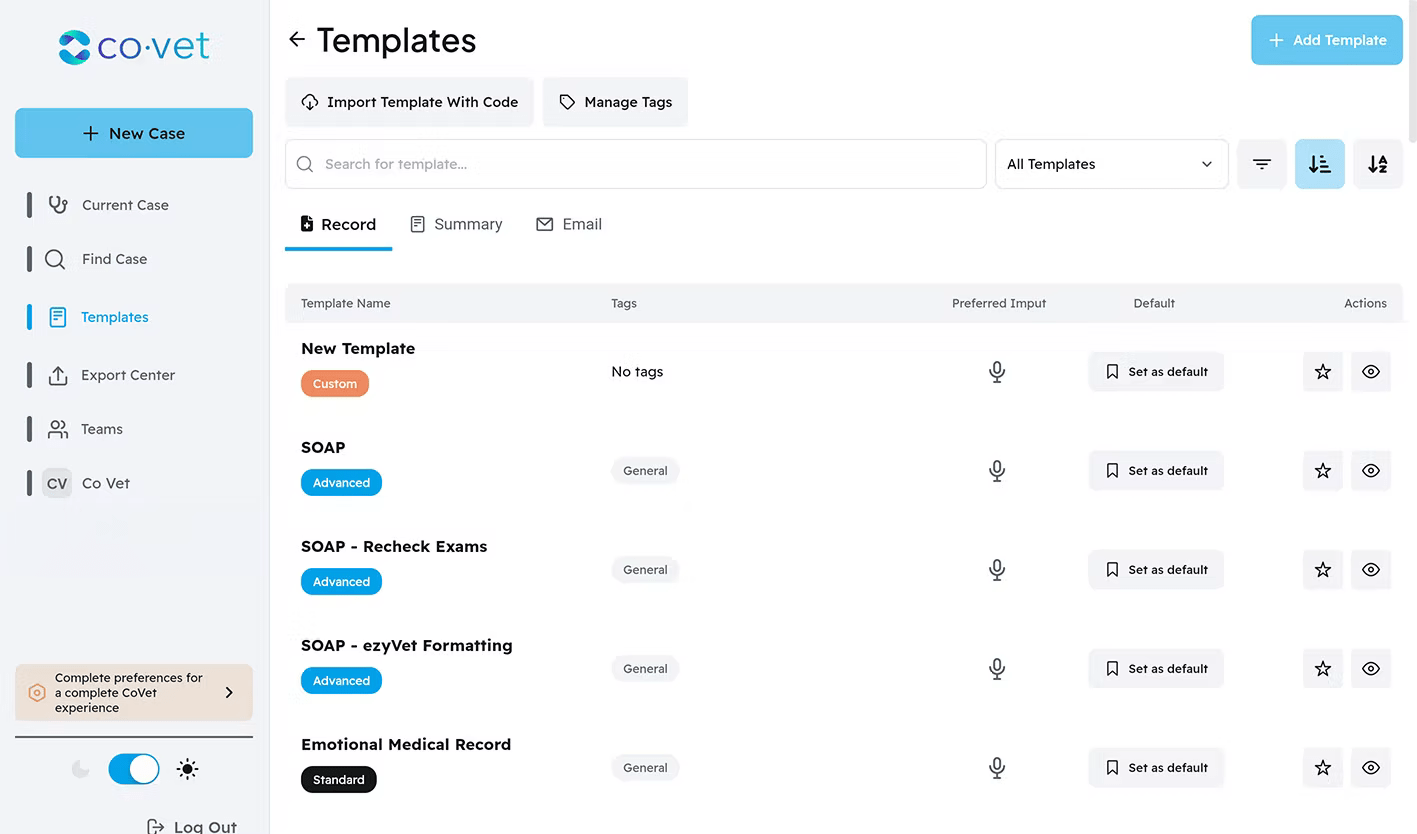Click the microphone icon for SOAP row

[997, 471]
